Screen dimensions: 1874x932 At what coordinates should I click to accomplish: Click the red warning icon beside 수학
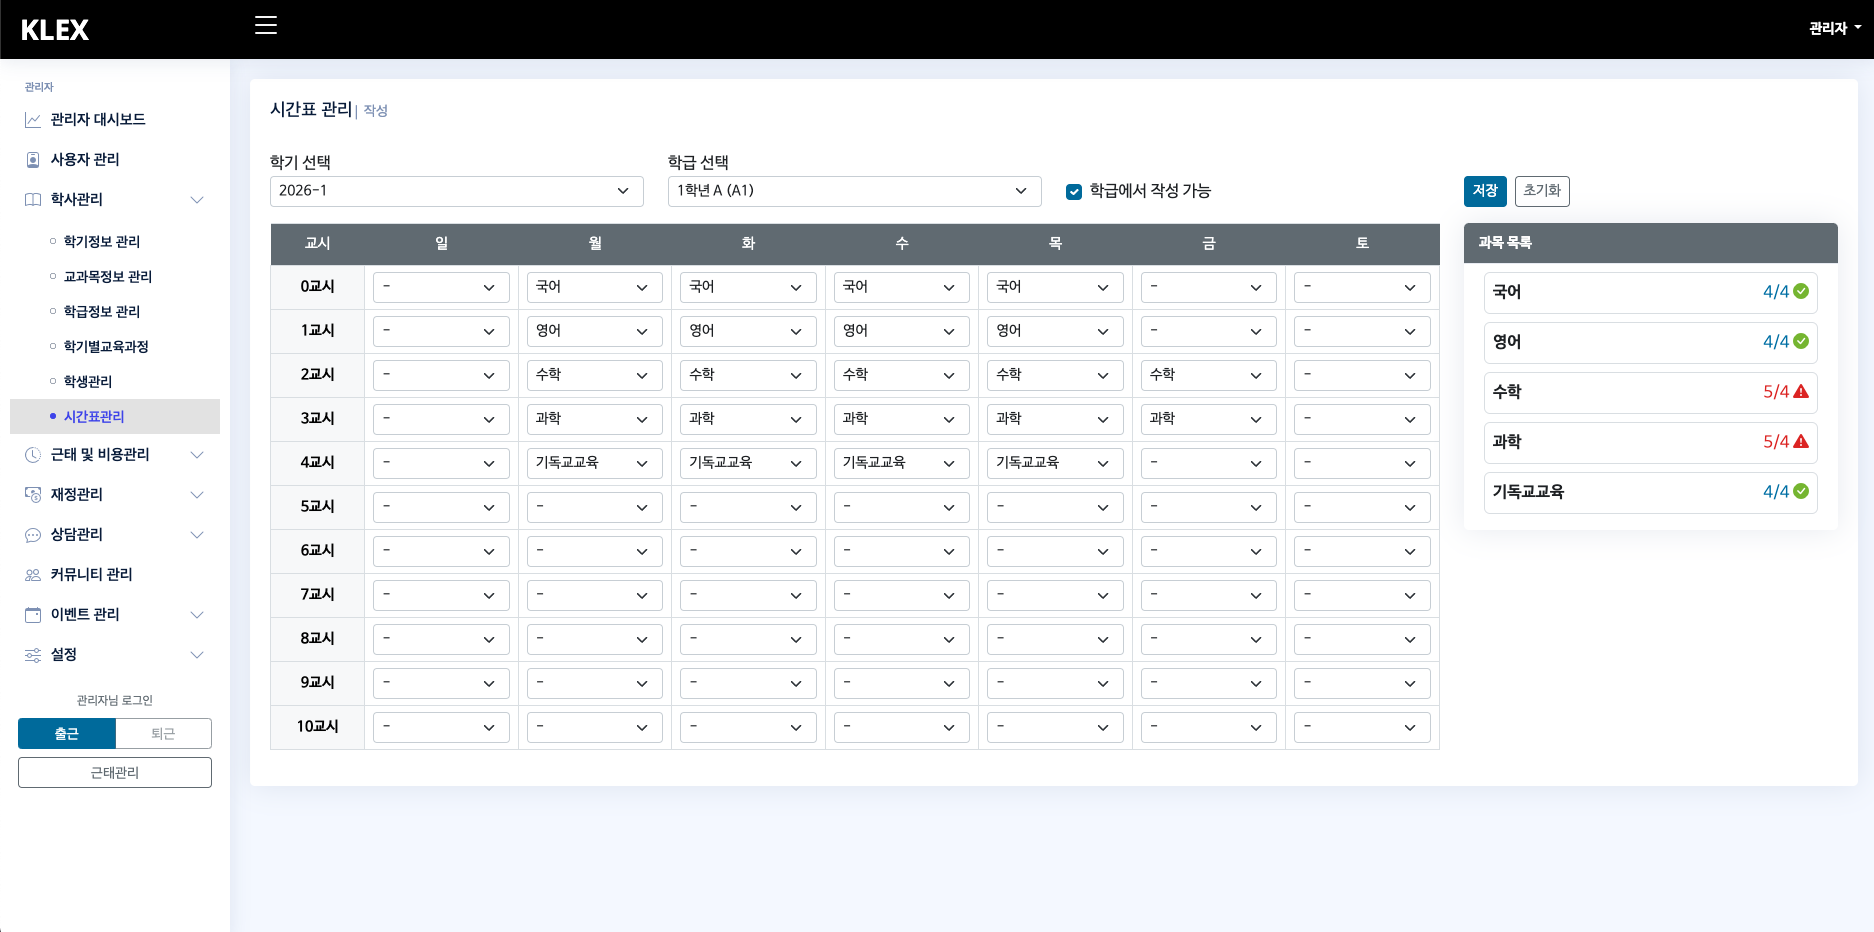click(x=1801, y=392)
